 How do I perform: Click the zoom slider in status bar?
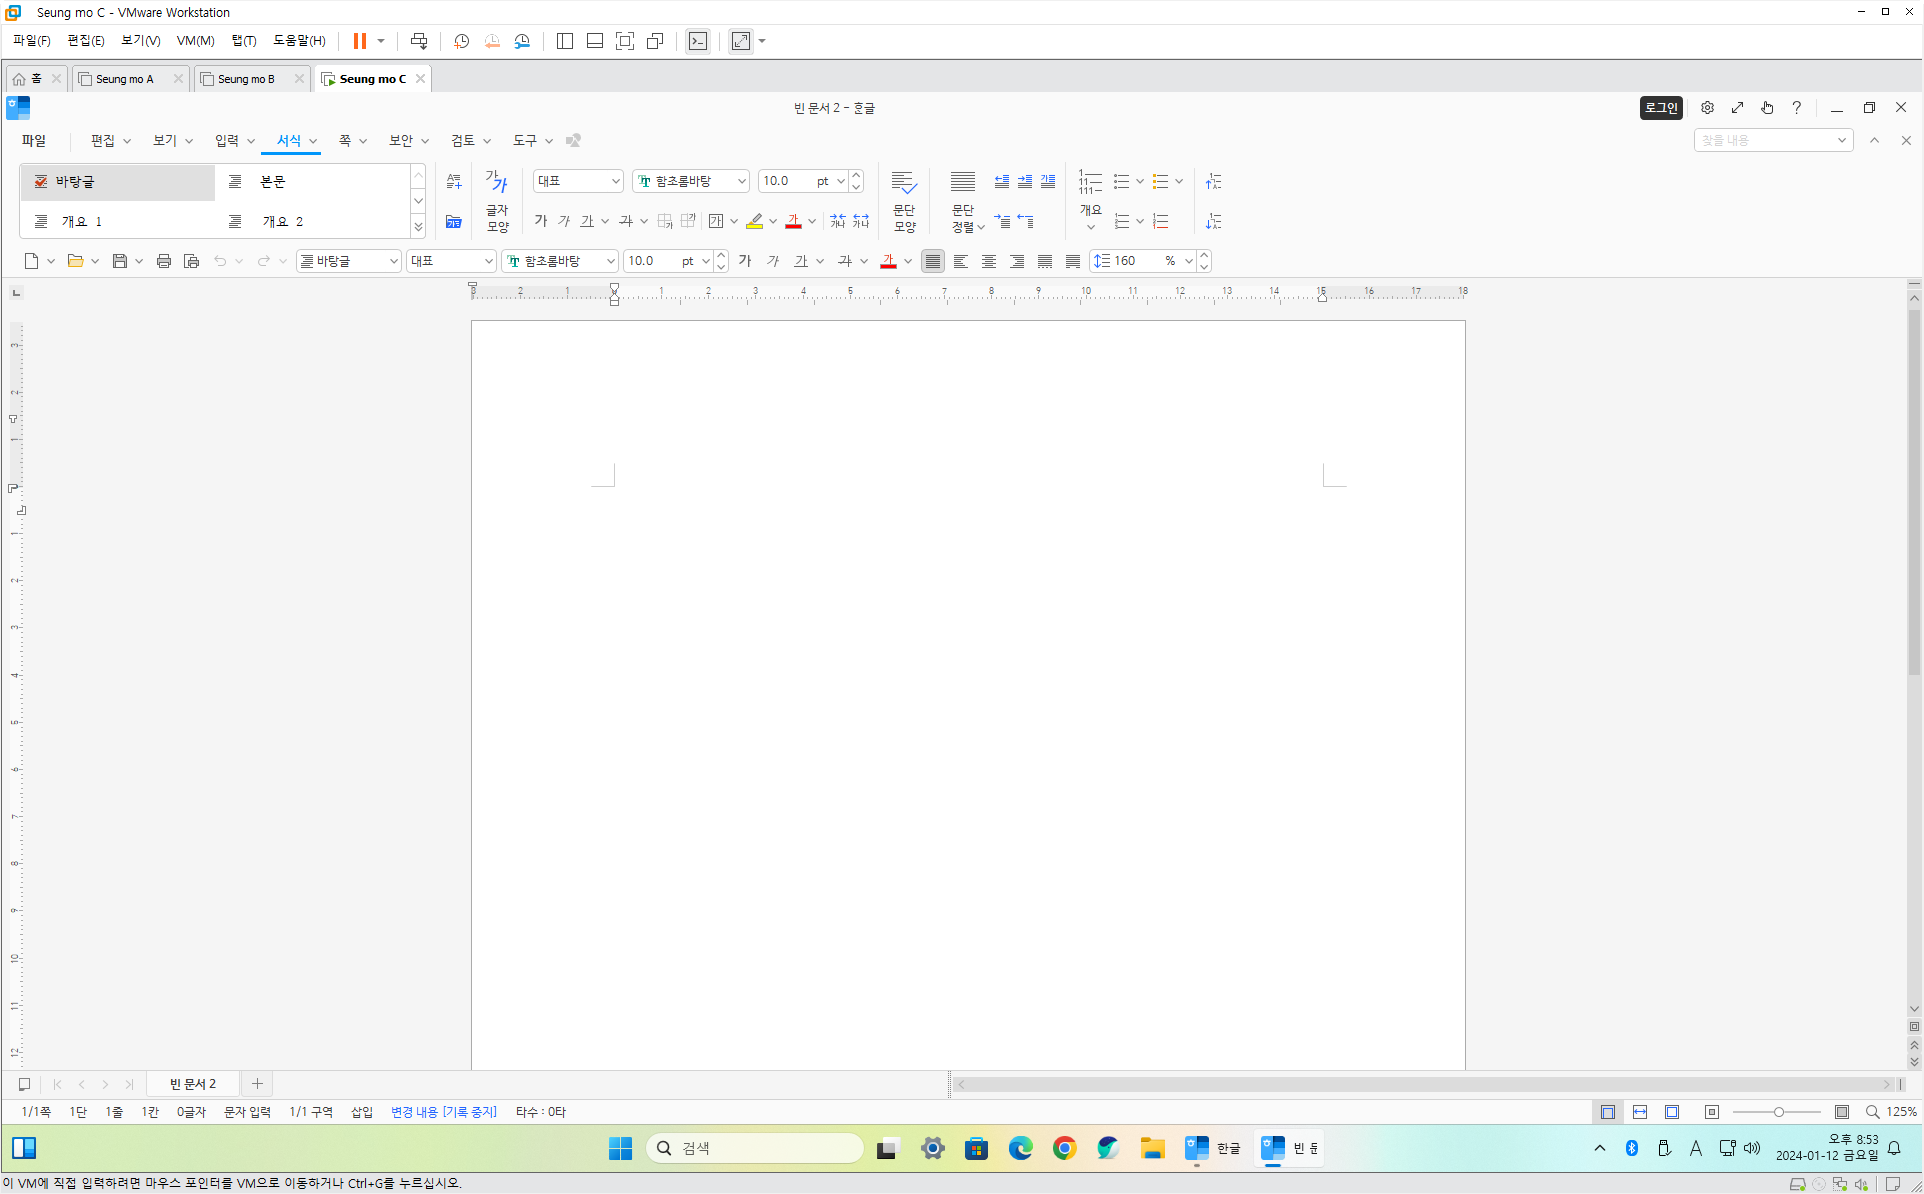point(1778,1112)
